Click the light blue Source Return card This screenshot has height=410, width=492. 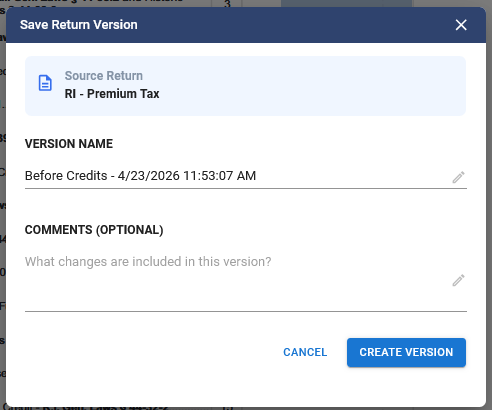tap(245, 86)
